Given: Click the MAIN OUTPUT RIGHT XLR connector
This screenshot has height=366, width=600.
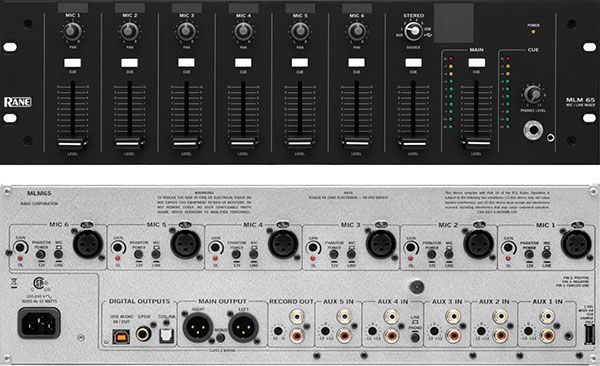Looking at the screenshot, I should [x=198, y=327].
